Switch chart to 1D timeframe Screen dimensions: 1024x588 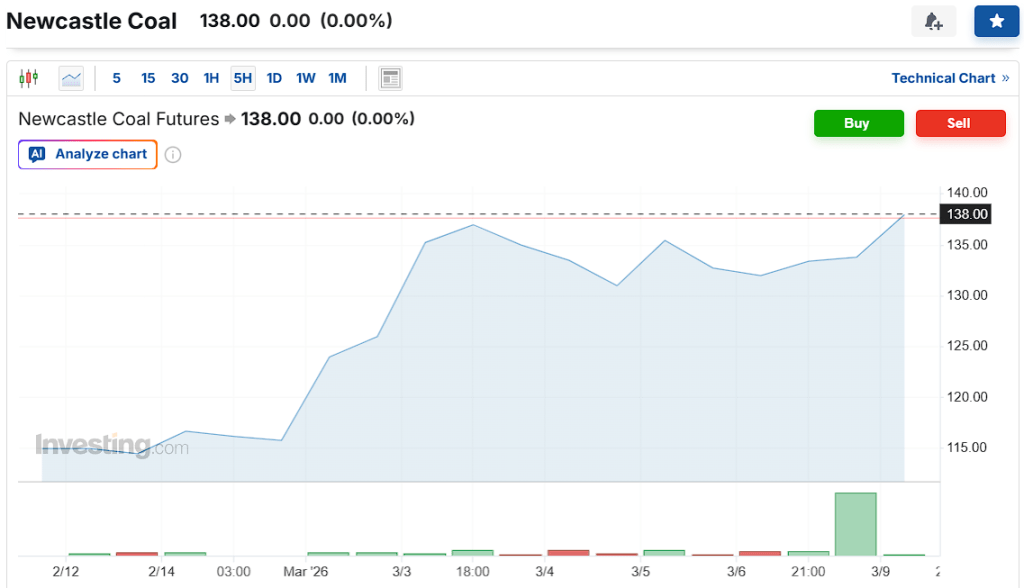point(274,78)
